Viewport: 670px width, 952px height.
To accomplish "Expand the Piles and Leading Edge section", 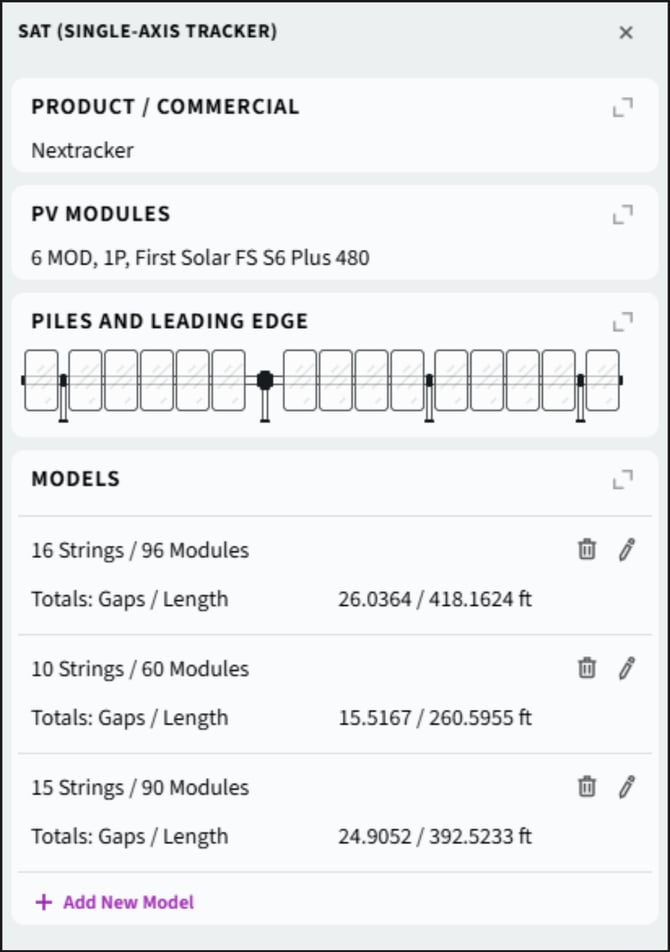I will (623, 321).
